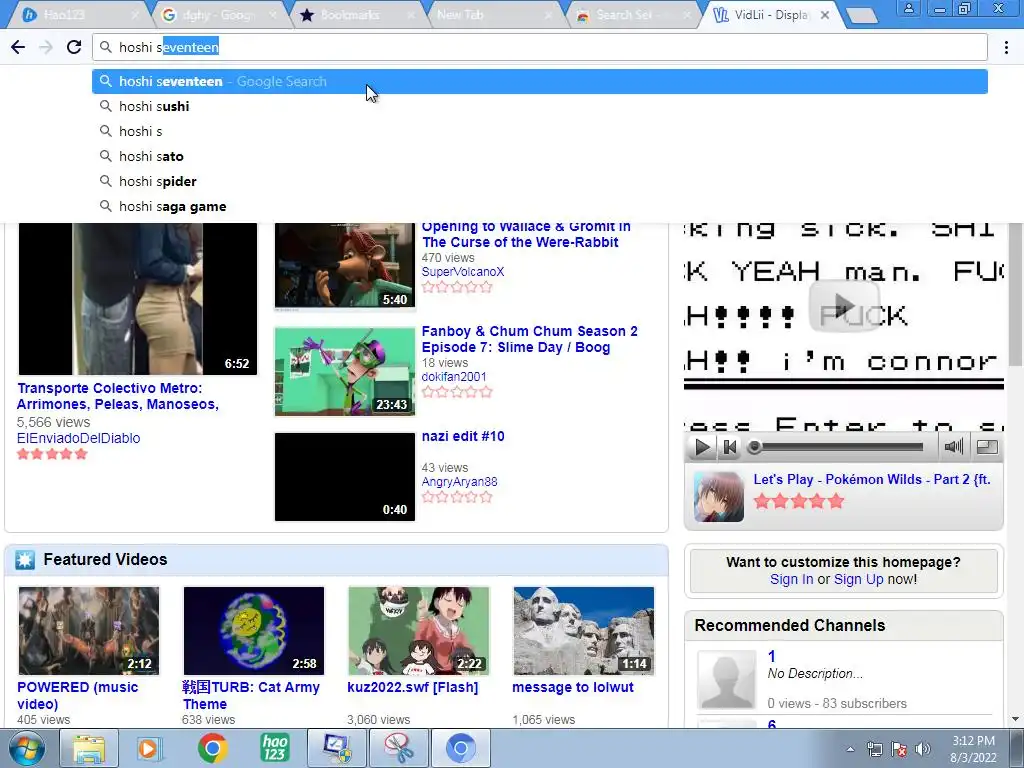1024x768 pixels.
Task: Toggle the player fullscreen icon
Action: 987,447
